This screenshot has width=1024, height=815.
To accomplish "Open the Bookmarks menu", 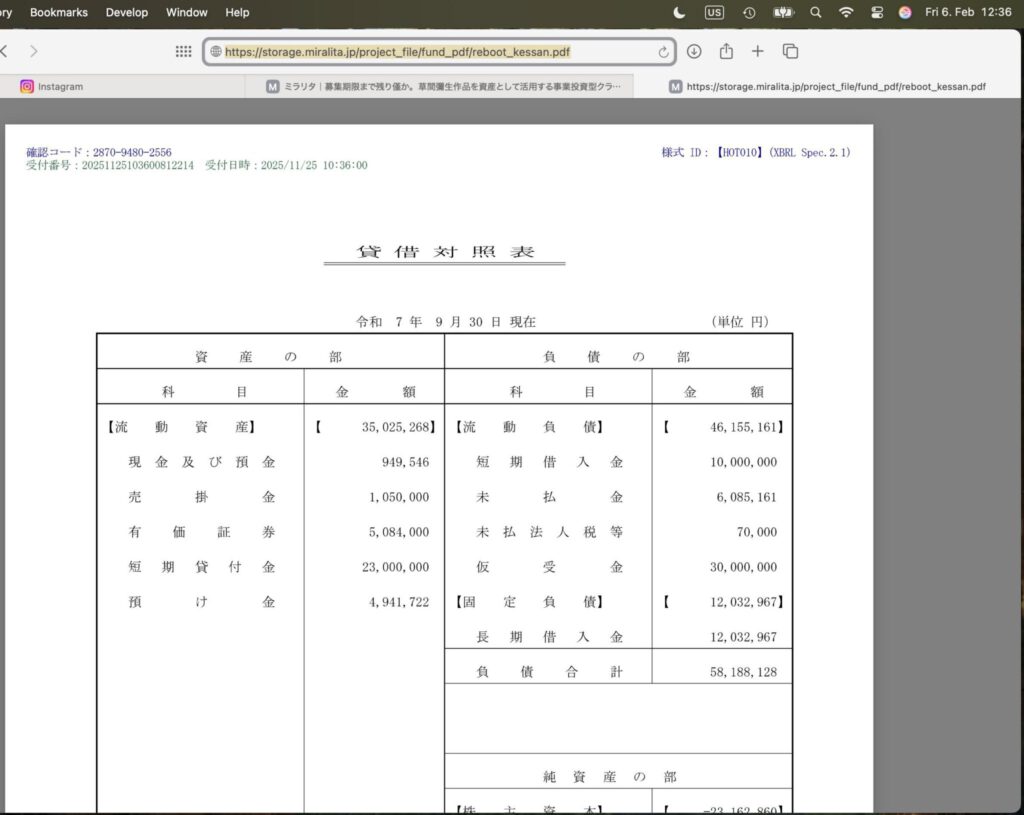I will coord(59,12).
